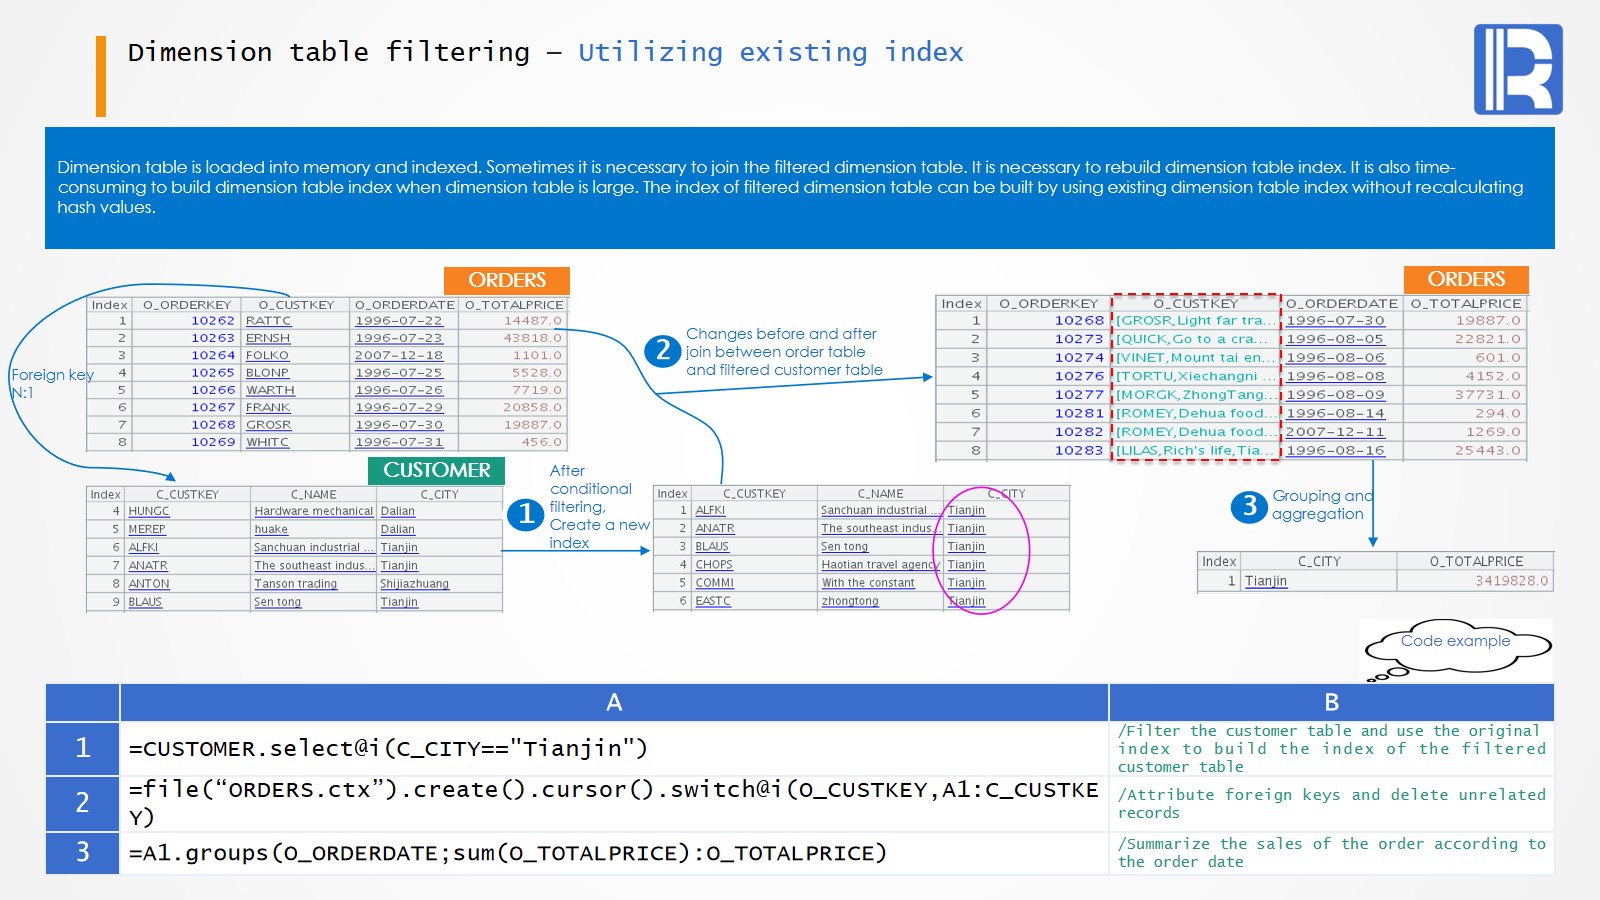Open the RATTC customer key link
The height and width of the screenshot is (900, 1600).
coord(268,321)
